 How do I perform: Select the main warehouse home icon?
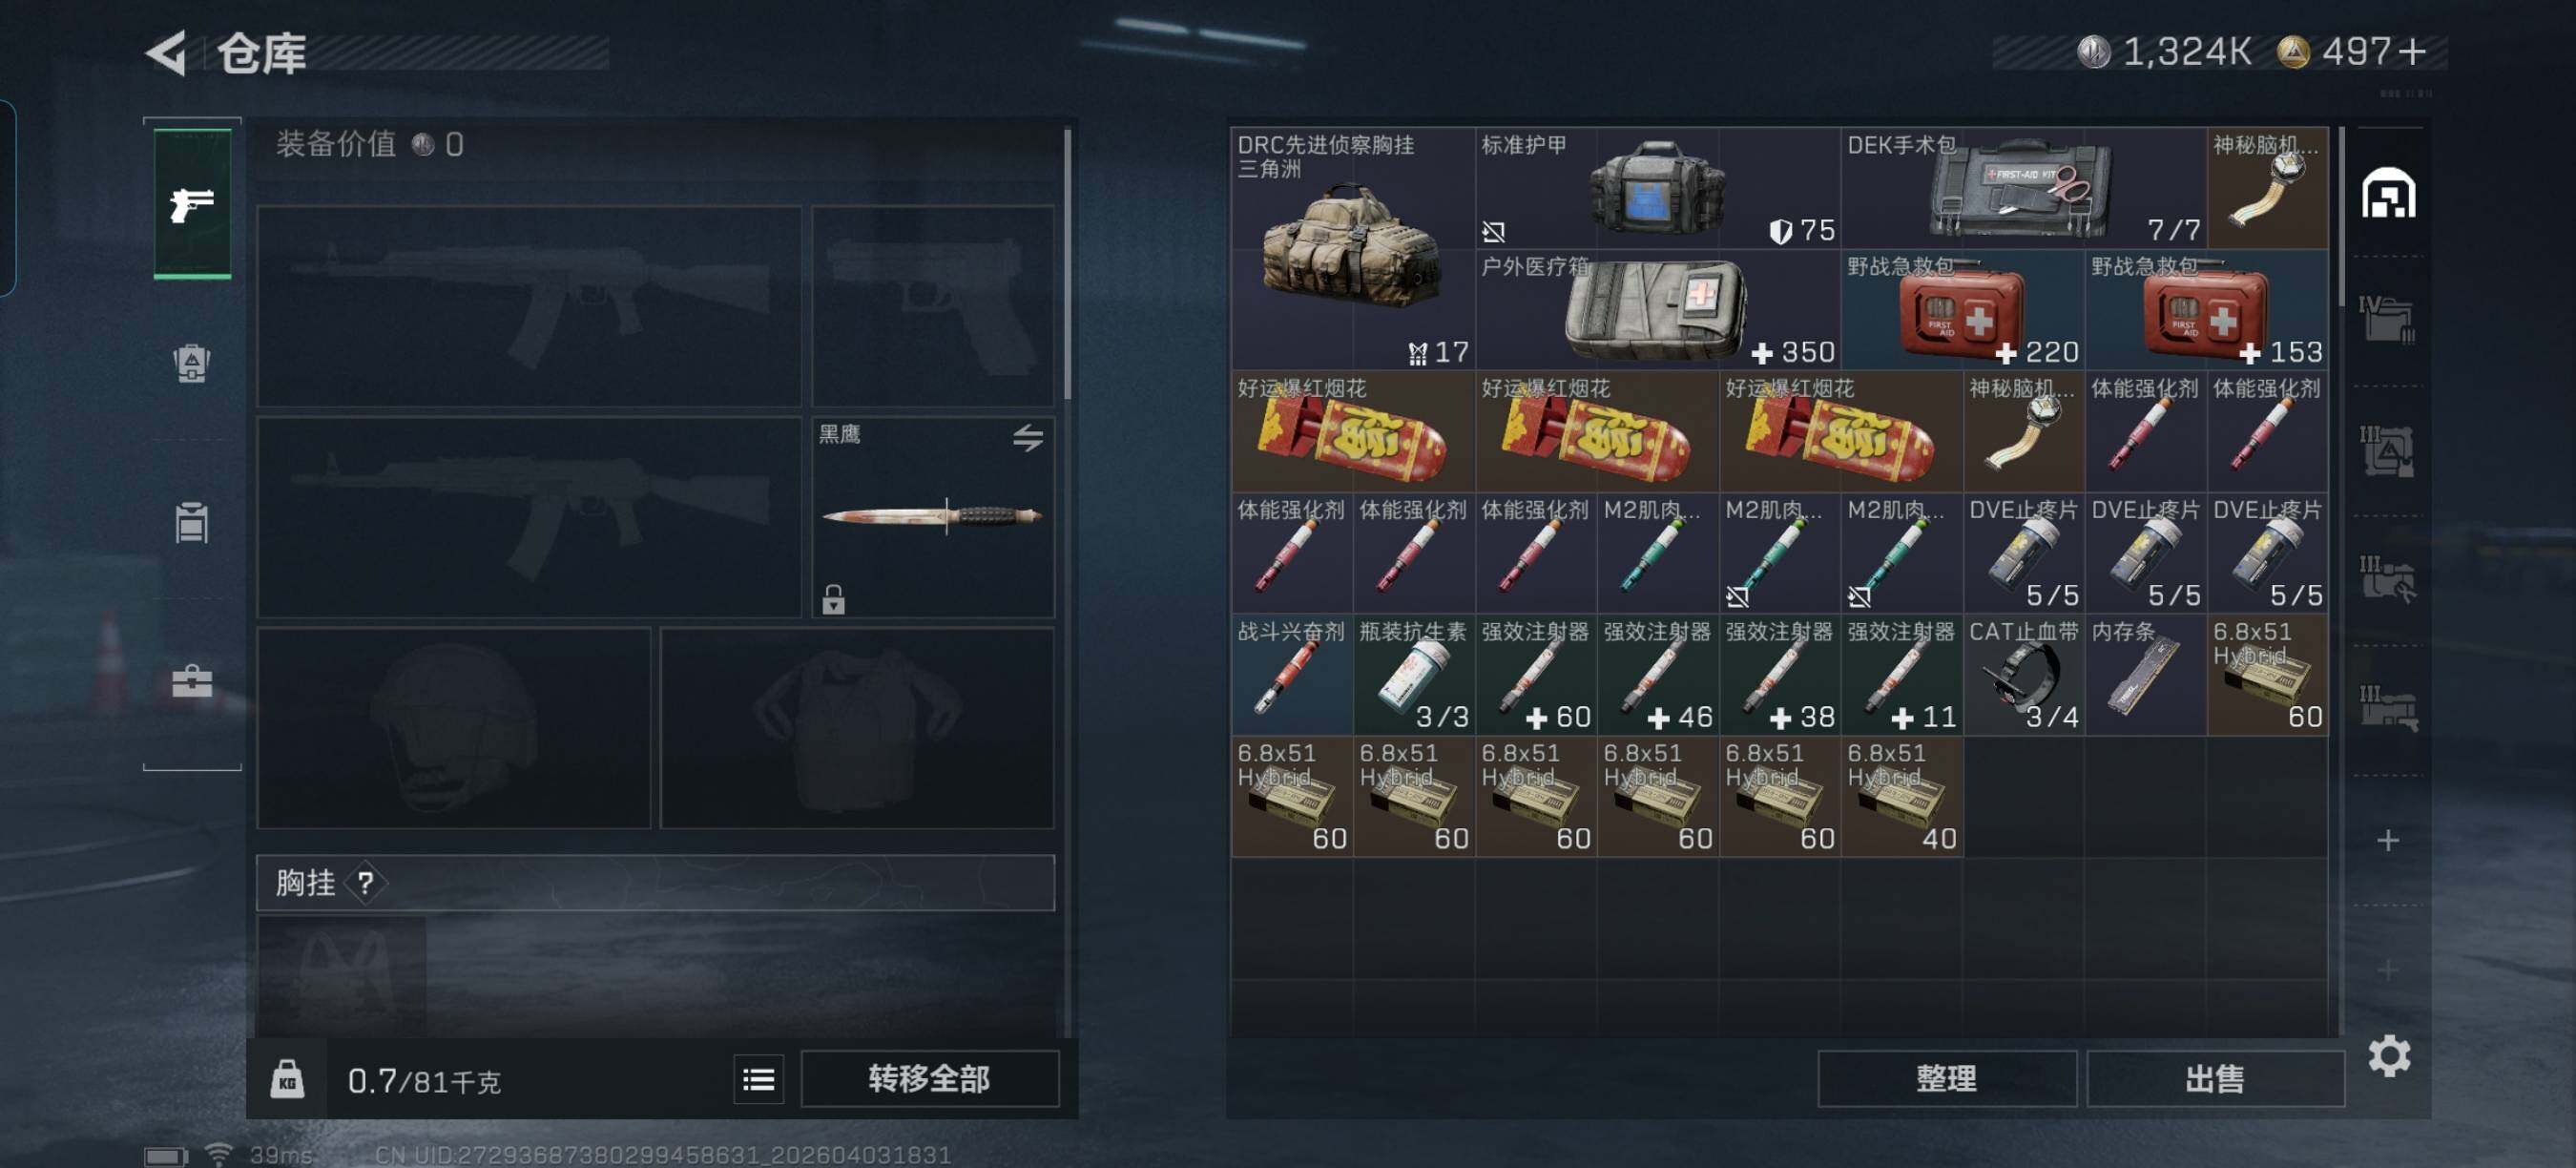tap(2388, 193)
